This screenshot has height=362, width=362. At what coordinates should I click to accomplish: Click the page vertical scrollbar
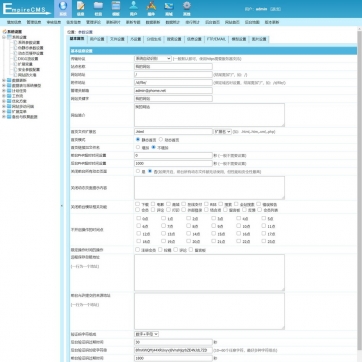click(x=359, y=193)
